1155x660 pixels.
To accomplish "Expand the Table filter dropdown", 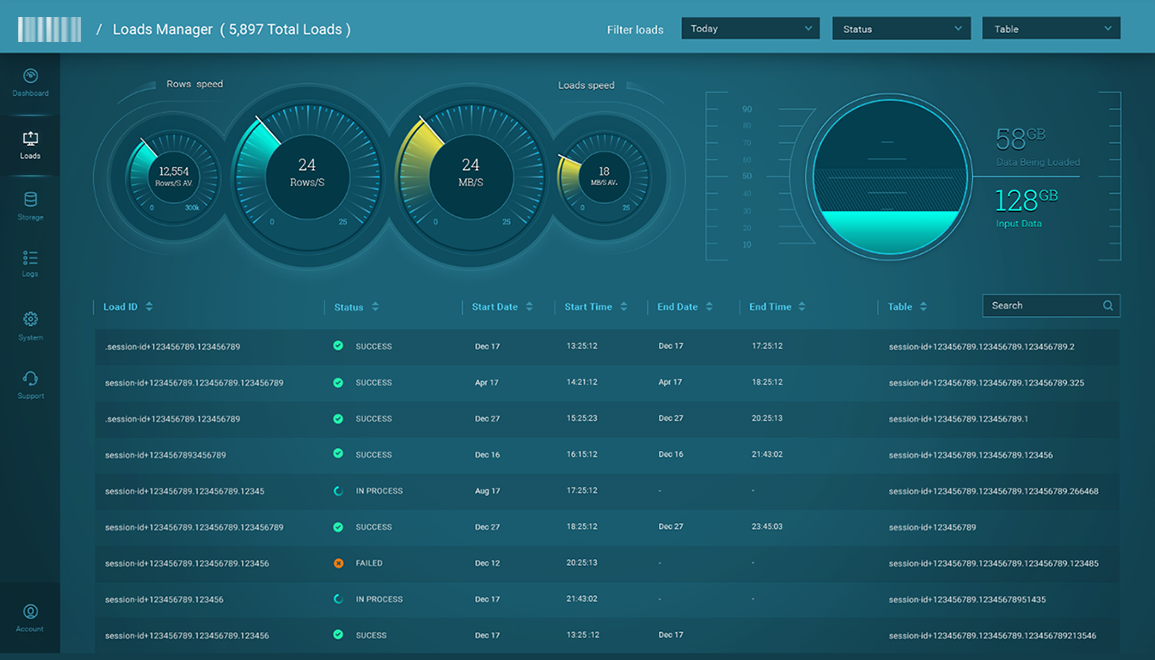I will 1050,29.
